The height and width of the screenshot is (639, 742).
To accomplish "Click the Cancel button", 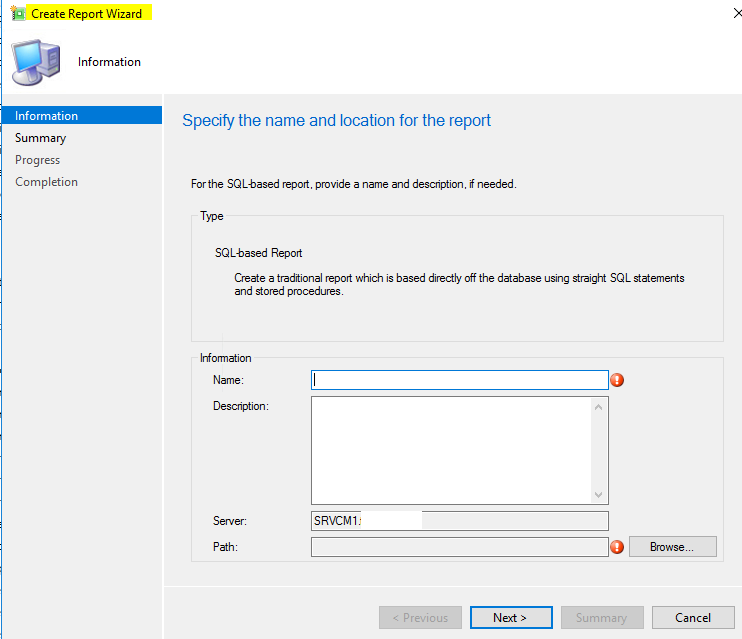I will (x=693, y=617).
